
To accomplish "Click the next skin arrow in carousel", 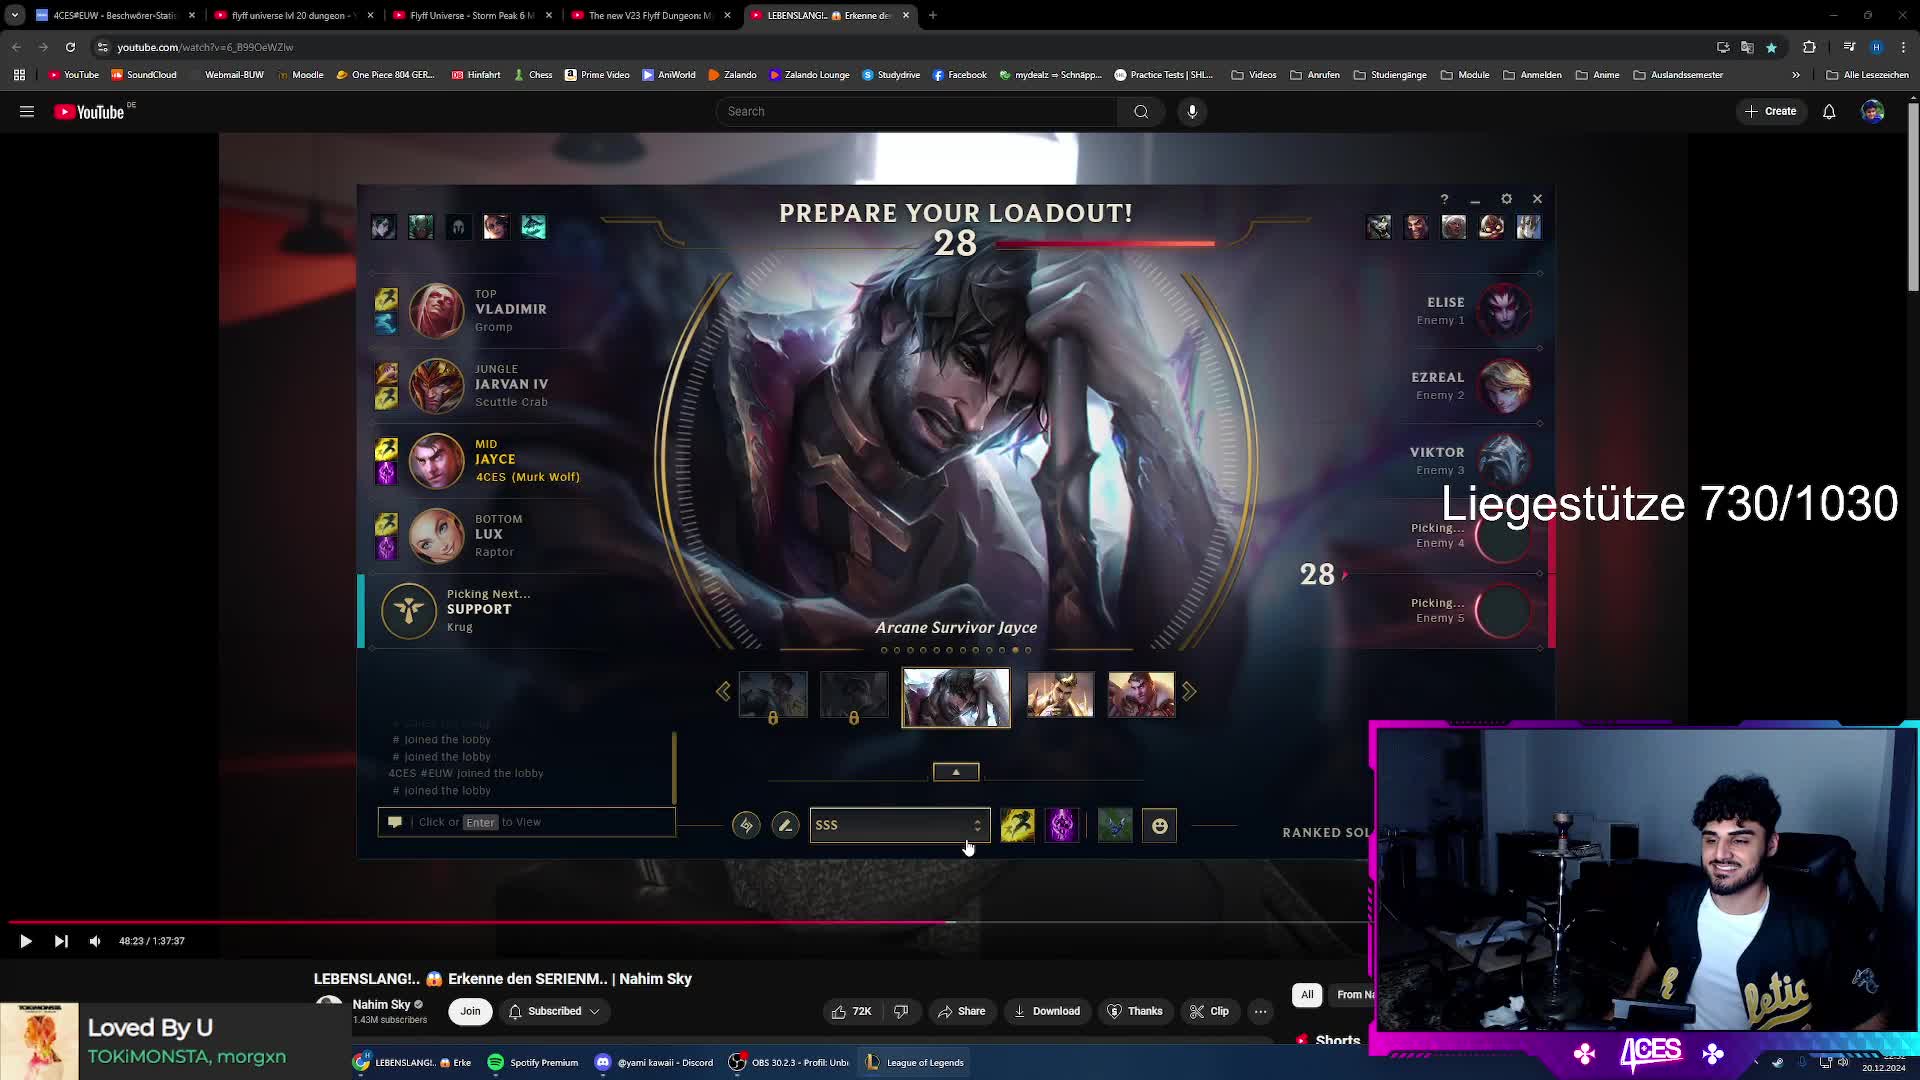I will click(x=1189, y=692).
